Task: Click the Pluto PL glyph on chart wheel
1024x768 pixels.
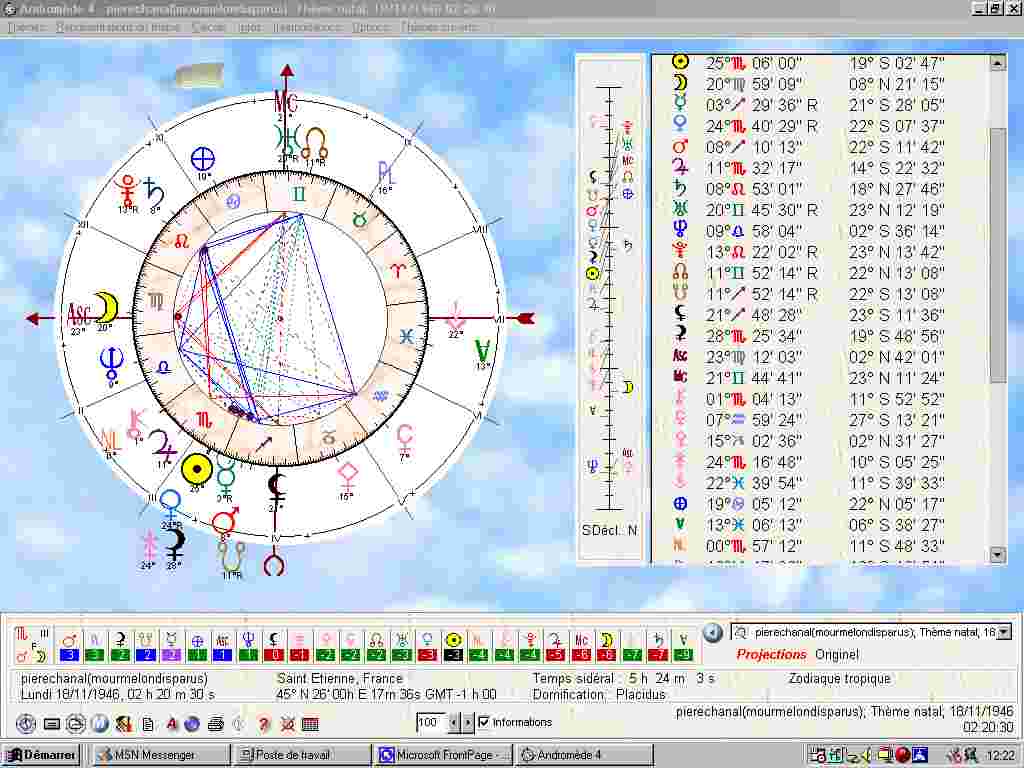Action: (x=385, y=173)
